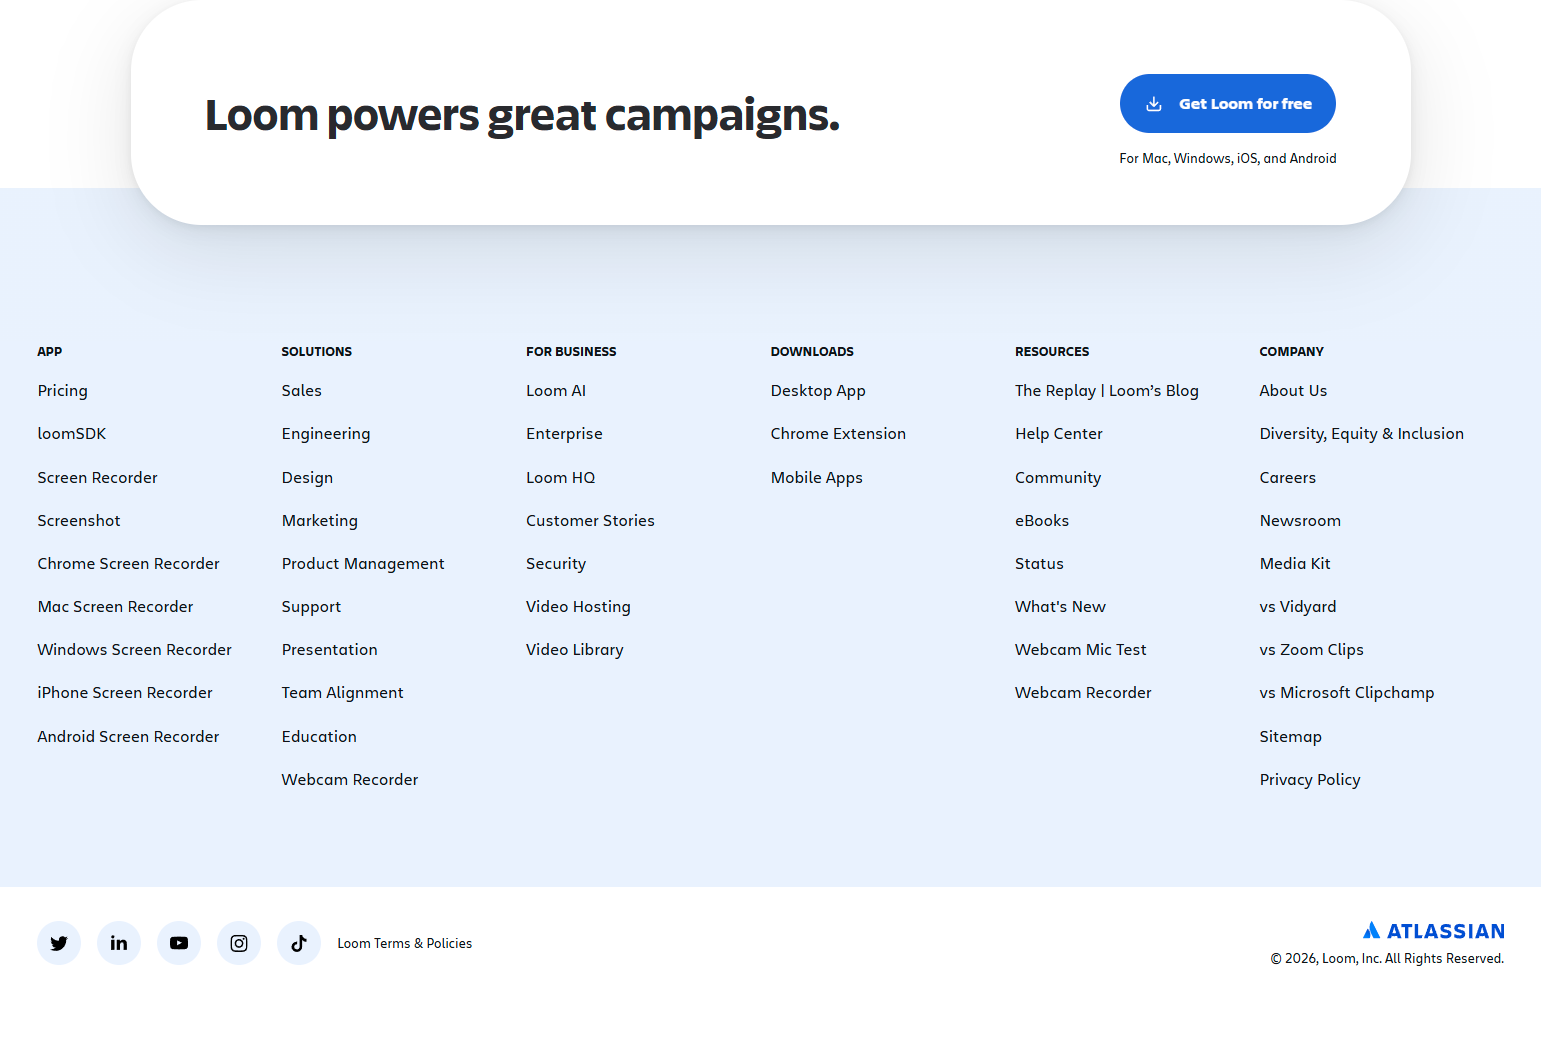Open Loom Terms & Policies
Image resolution: width=1541 pixels, height=1047 pixels.
pos(404,942)
